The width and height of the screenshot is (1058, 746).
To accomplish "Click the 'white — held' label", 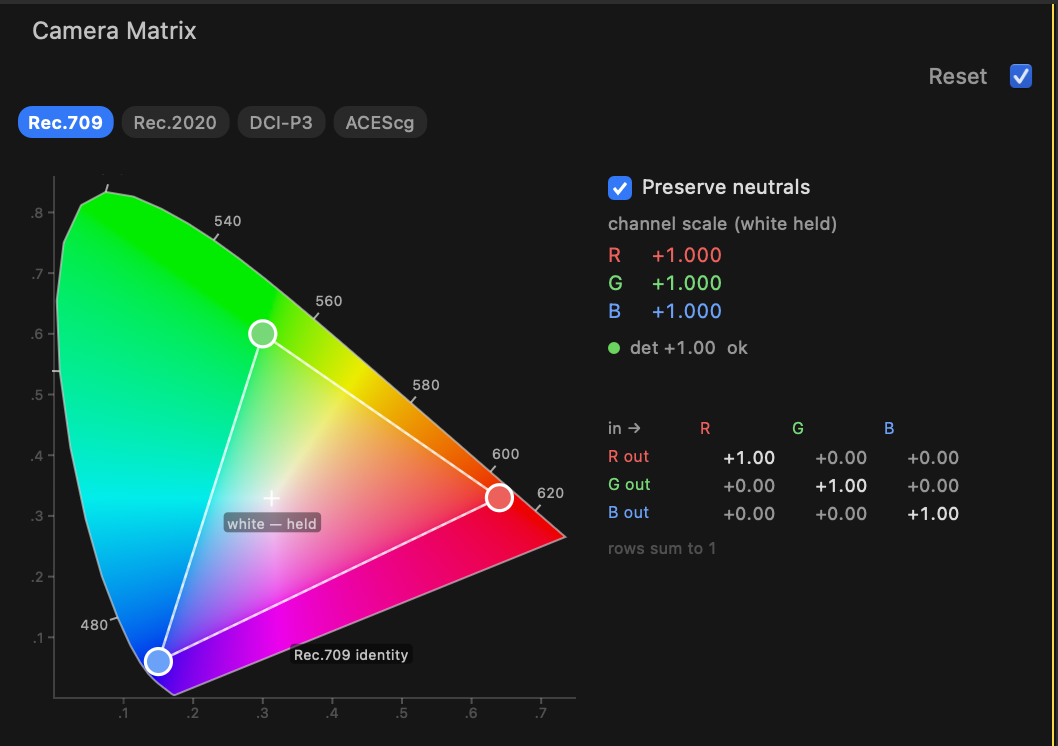I will pyautogui.click(x=272, y=523).
